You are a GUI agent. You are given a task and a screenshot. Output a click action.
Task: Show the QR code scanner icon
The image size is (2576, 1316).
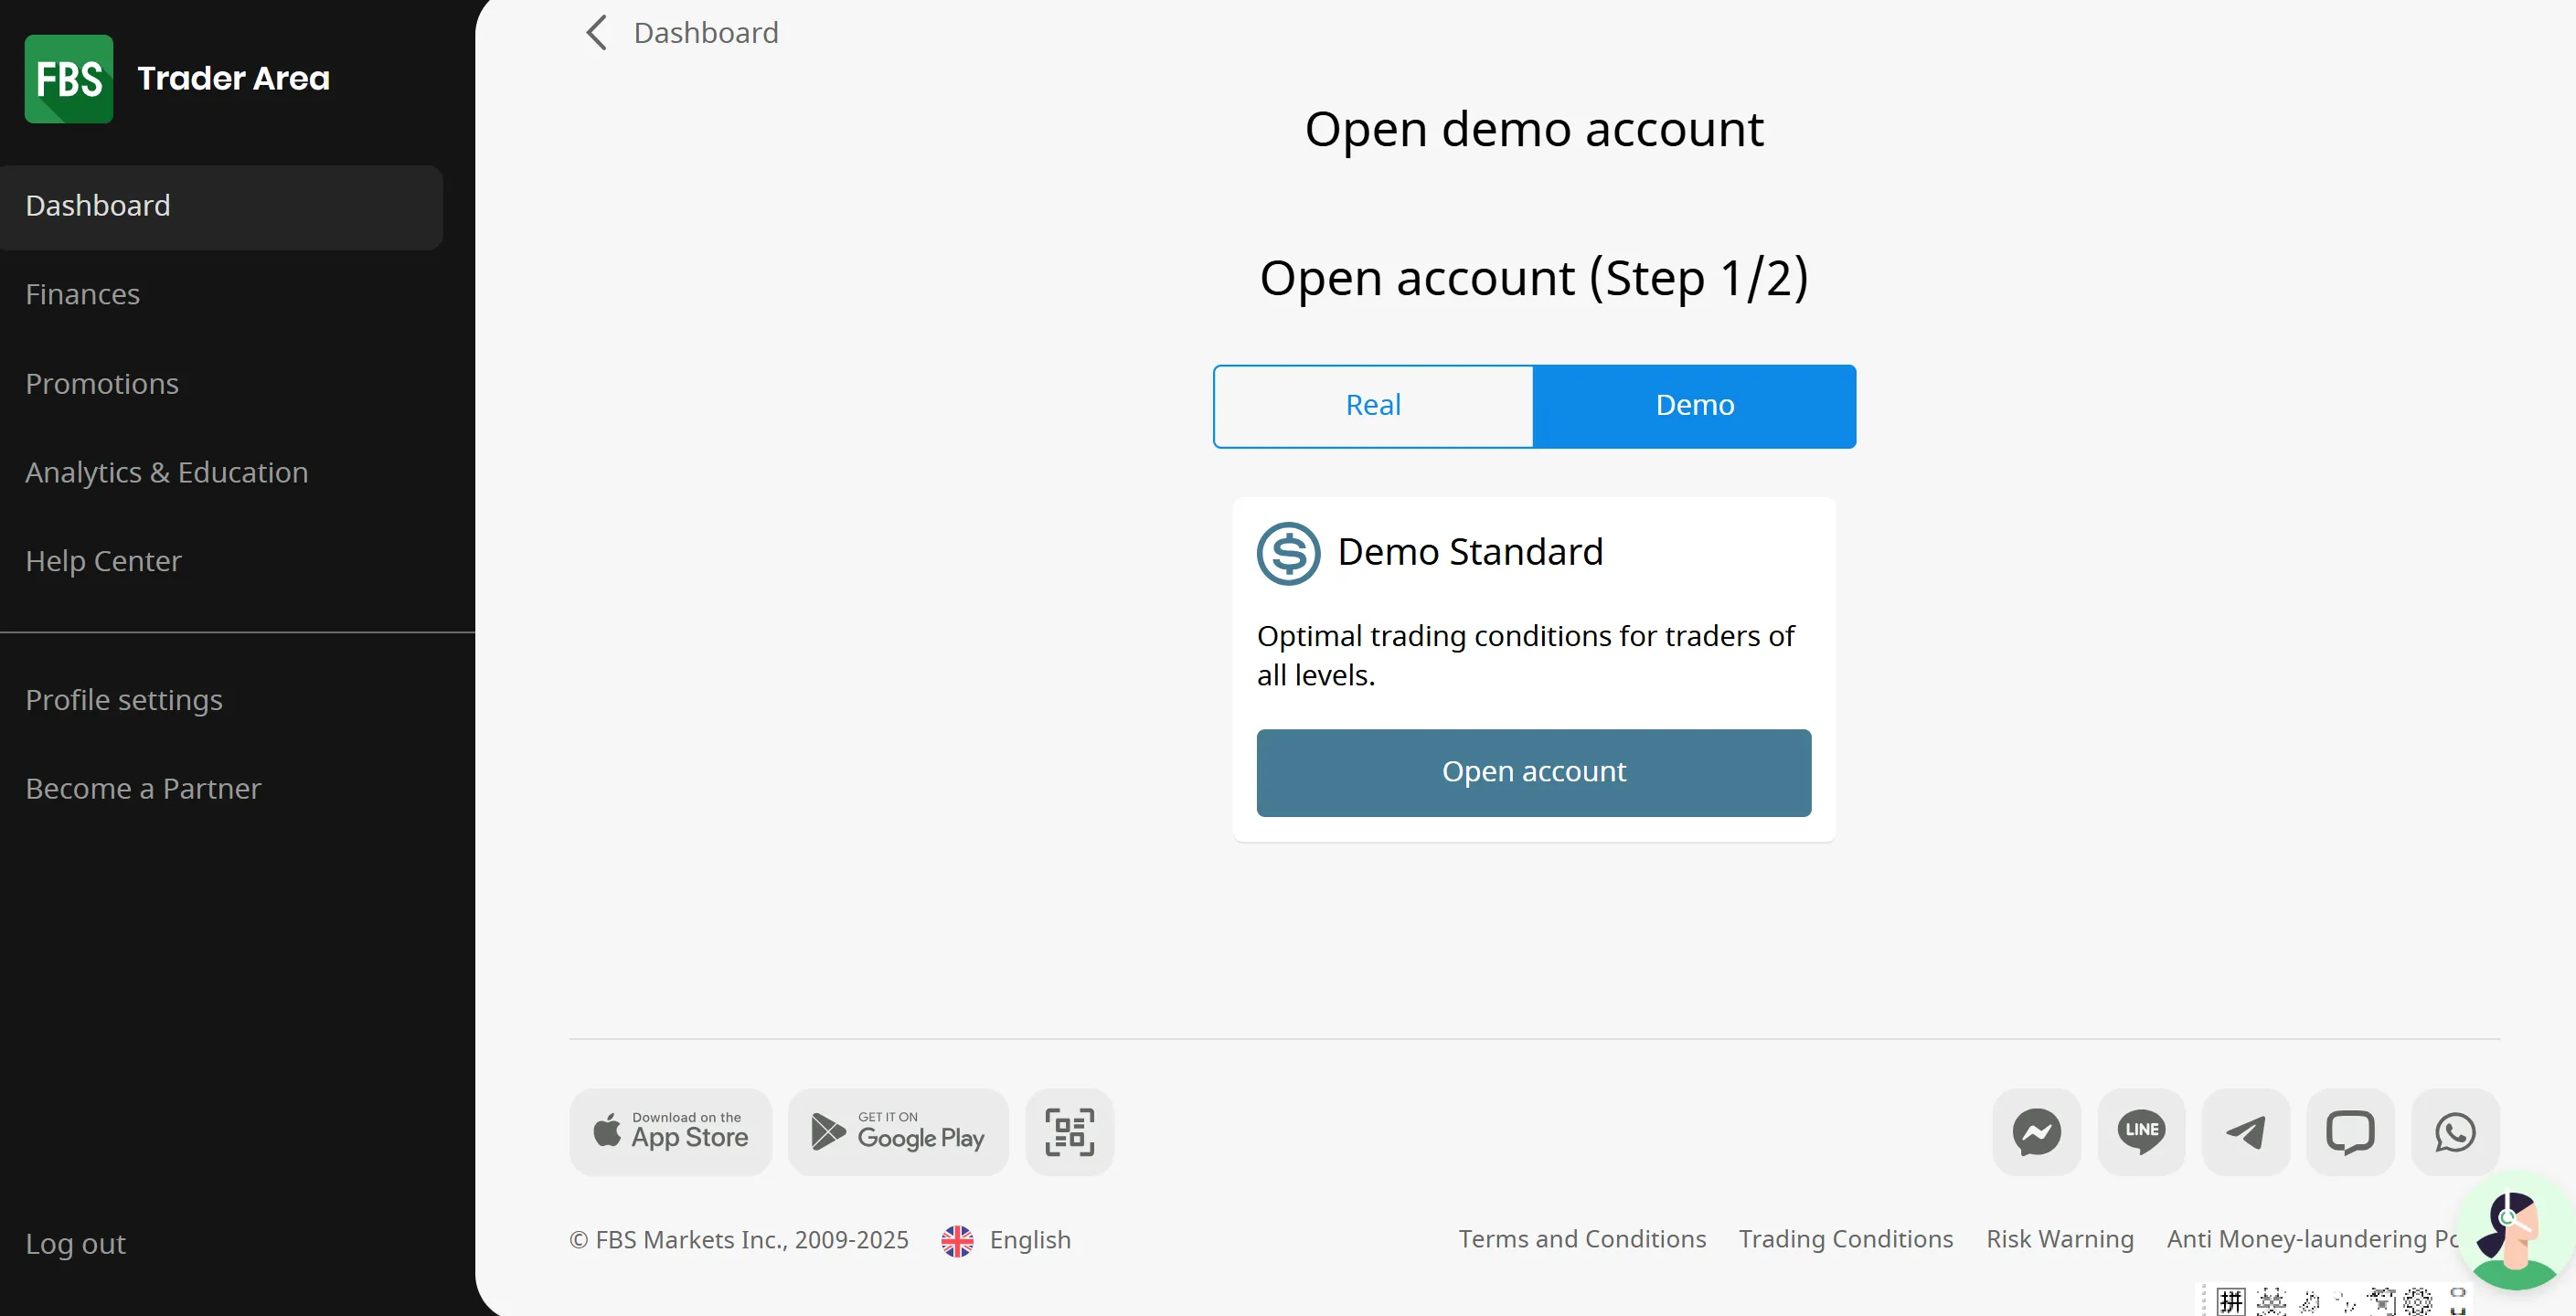(1069, 1132)
